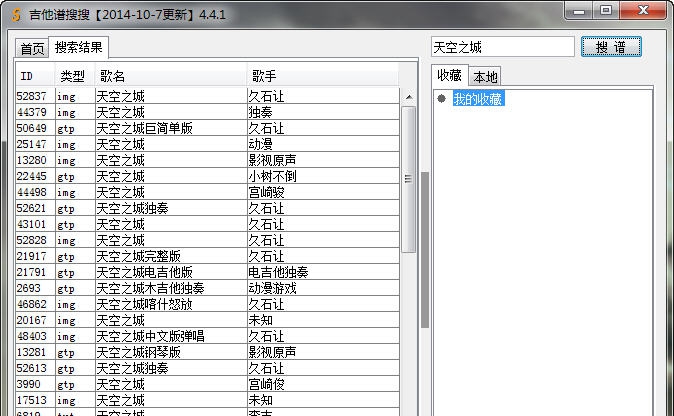Click the 搜谱 search button
Image resolution: width=674 pixels, height=416 pixels.
pos(611,47)
